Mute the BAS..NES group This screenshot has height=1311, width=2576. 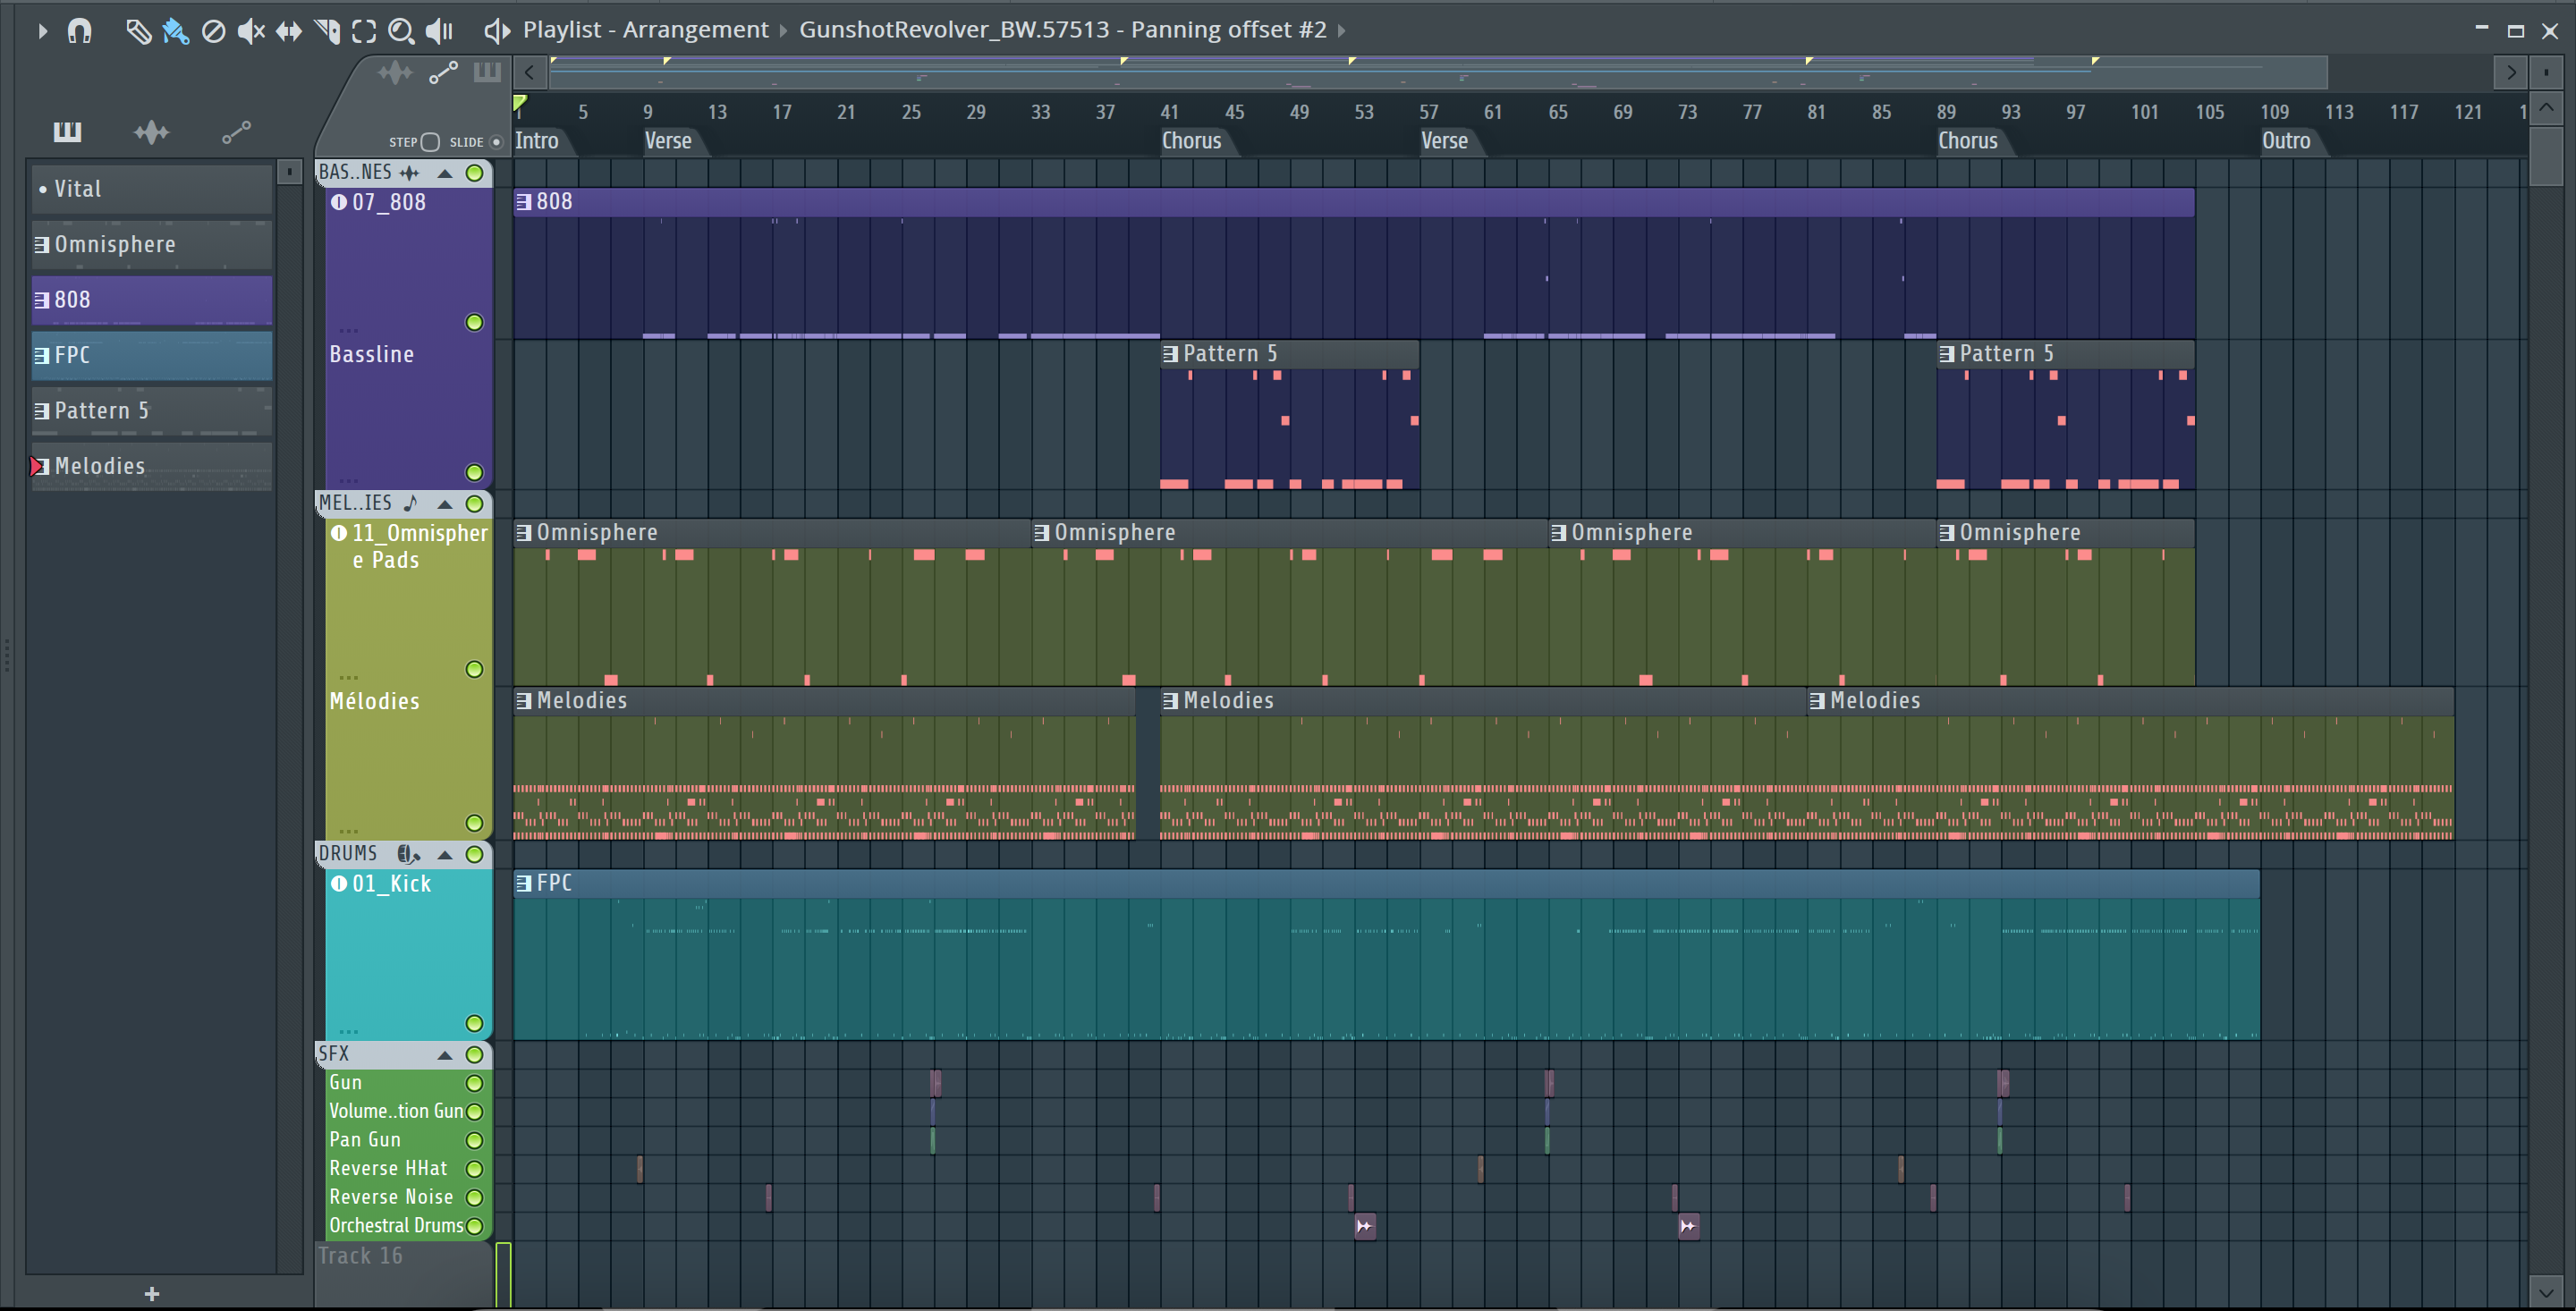[475, 173]
